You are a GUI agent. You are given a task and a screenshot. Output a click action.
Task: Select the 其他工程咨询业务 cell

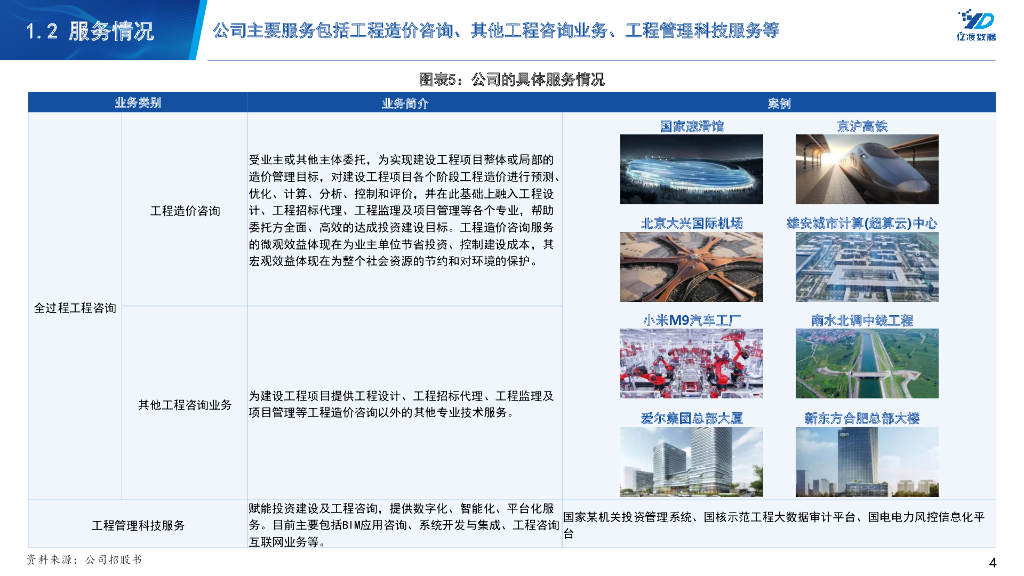185,405
